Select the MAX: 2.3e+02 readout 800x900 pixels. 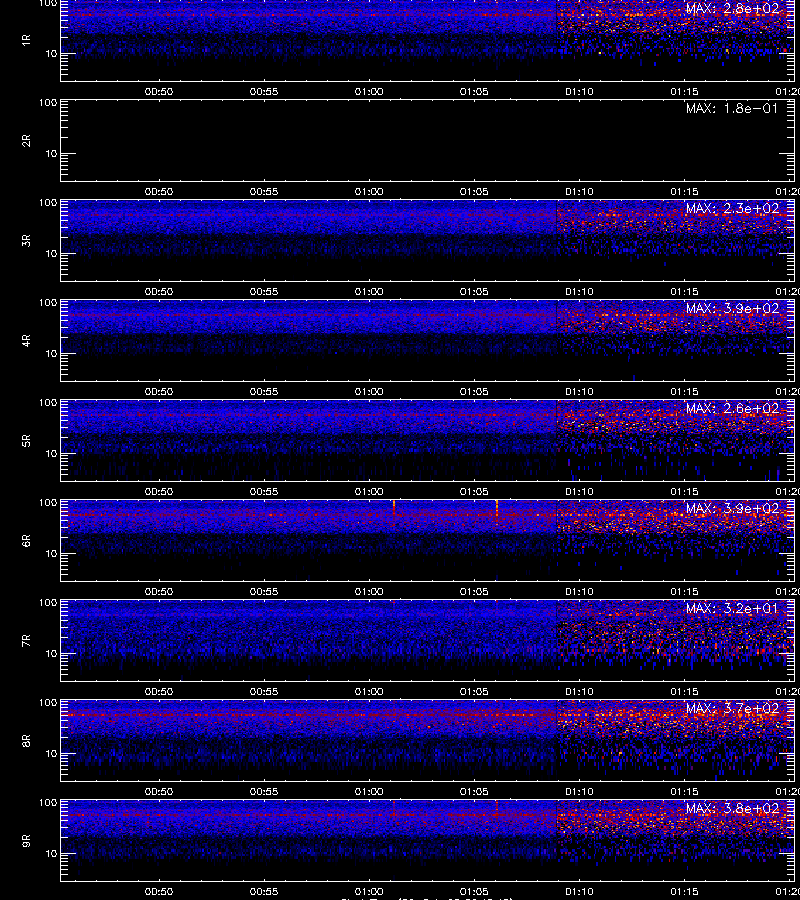pos(732,208)
